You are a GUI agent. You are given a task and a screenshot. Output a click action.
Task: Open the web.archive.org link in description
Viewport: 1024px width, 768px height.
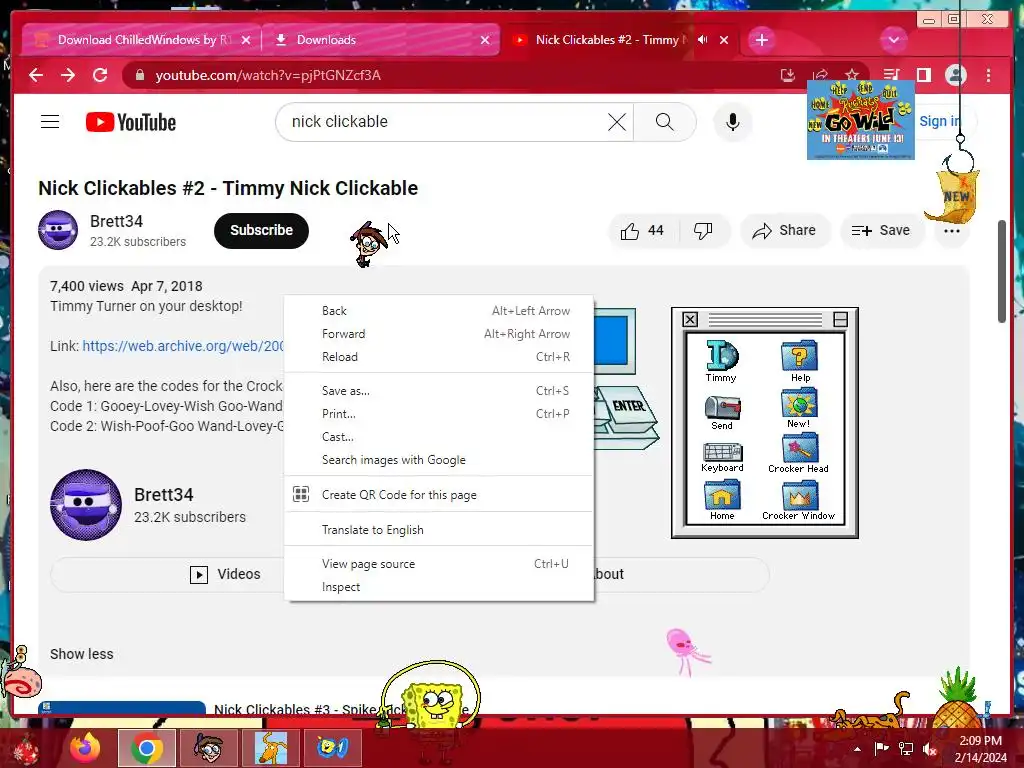[183, 346]
